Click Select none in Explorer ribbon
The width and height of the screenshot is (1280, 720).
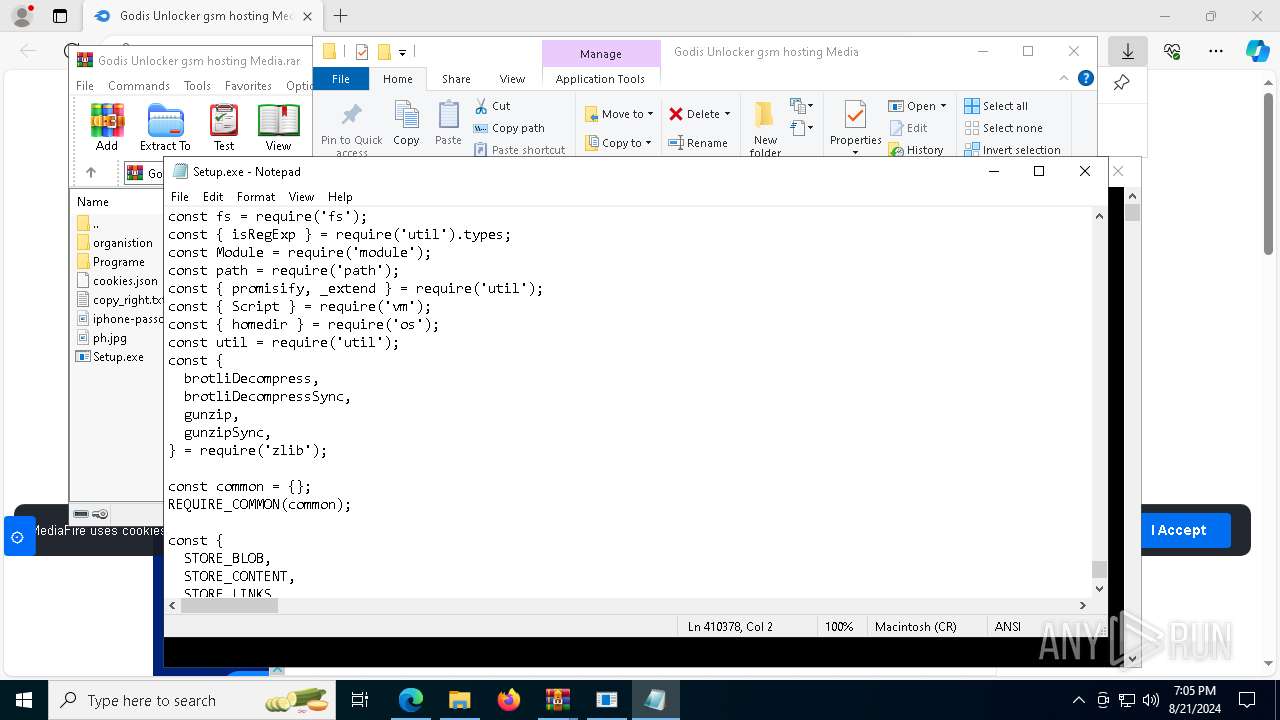(x=1003, y=128)
